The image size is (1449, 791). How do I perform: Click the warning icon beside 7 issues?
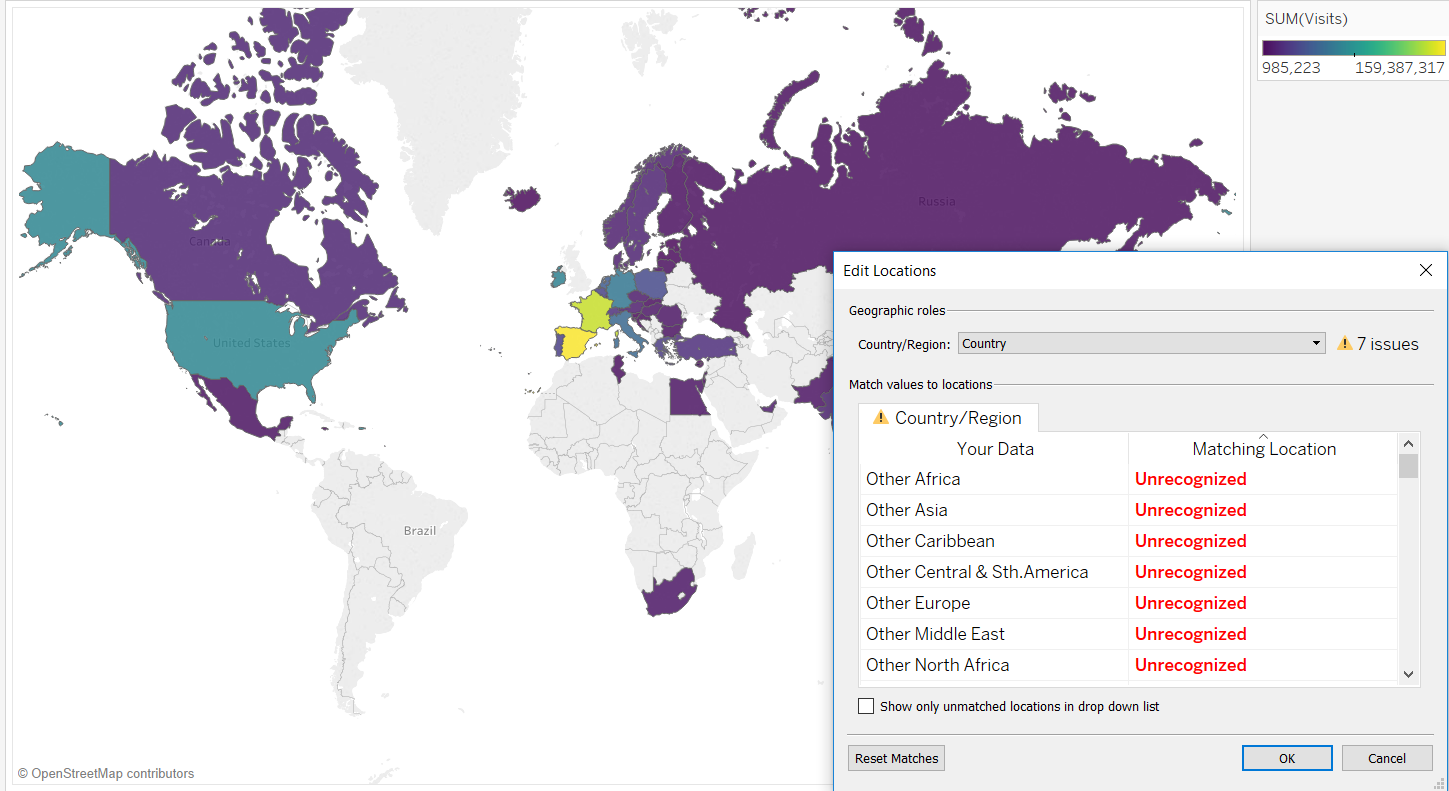point(1345,344)
